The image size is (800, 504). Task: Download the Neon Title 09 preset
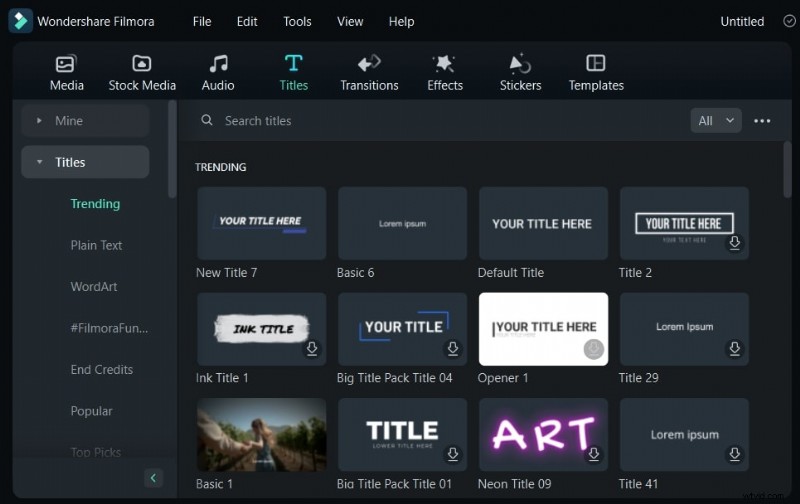pyautogui.click(x=594, y=455)
